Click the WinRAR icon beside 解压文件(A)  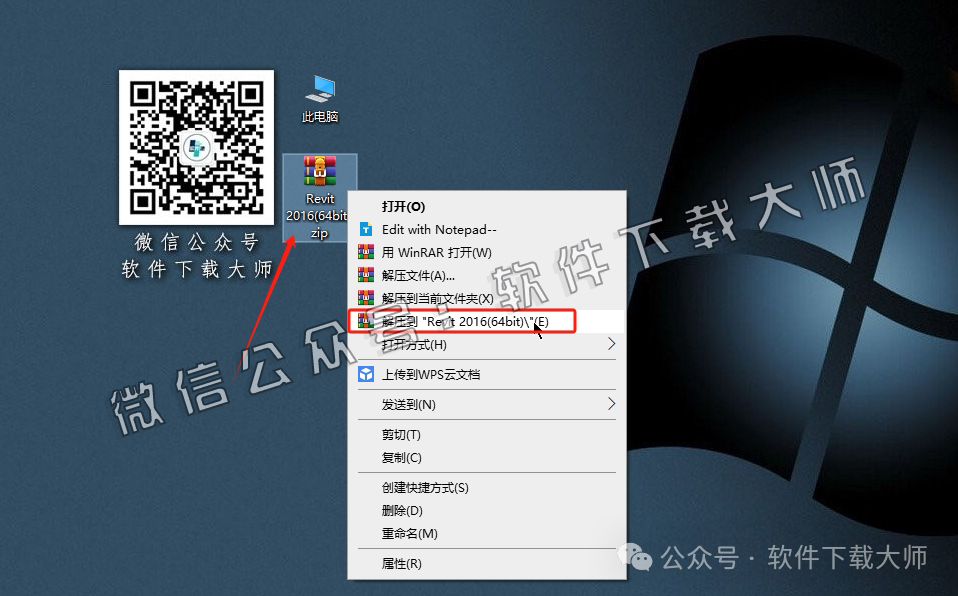366,275
